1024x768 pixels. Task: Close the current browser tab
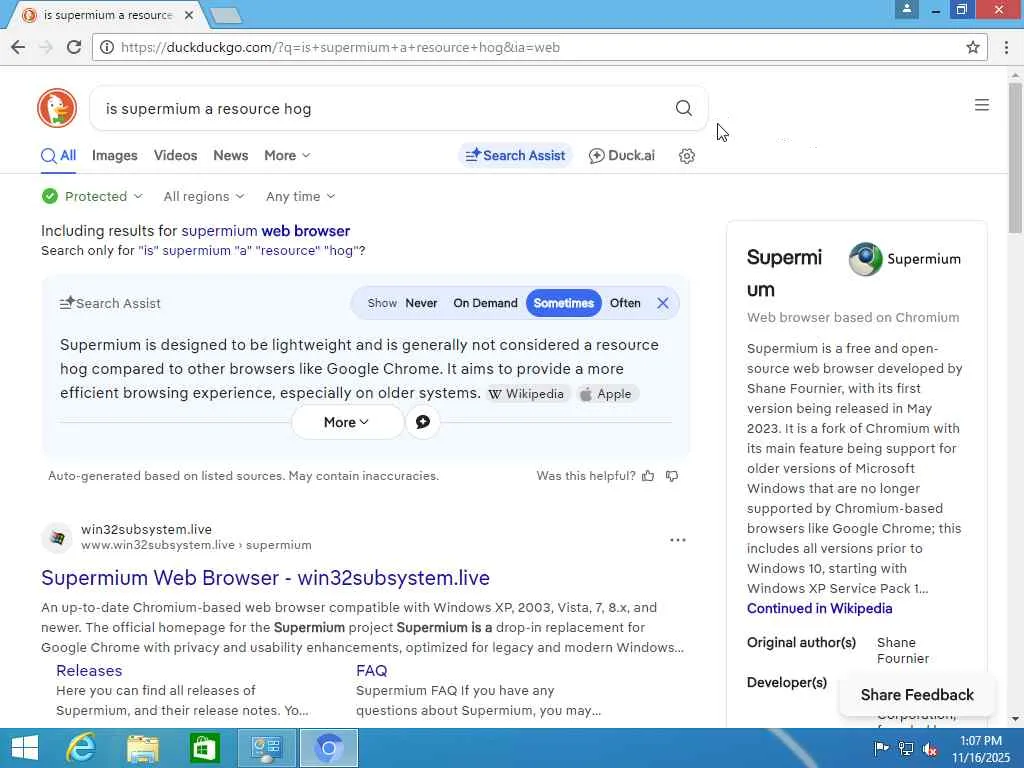click(x=189, y=15)
